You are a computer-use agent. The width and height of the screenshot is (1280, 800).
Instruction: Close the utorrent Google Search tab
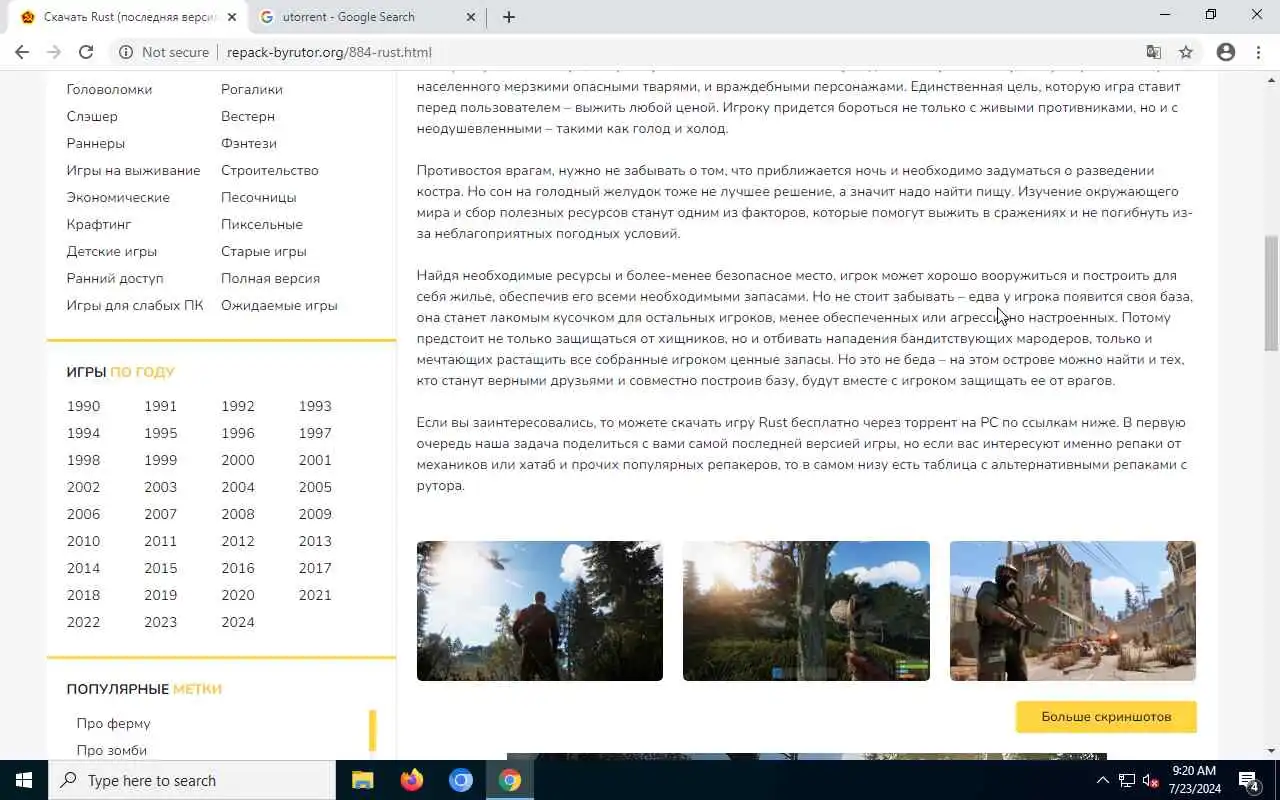click(x=472, y=17)
